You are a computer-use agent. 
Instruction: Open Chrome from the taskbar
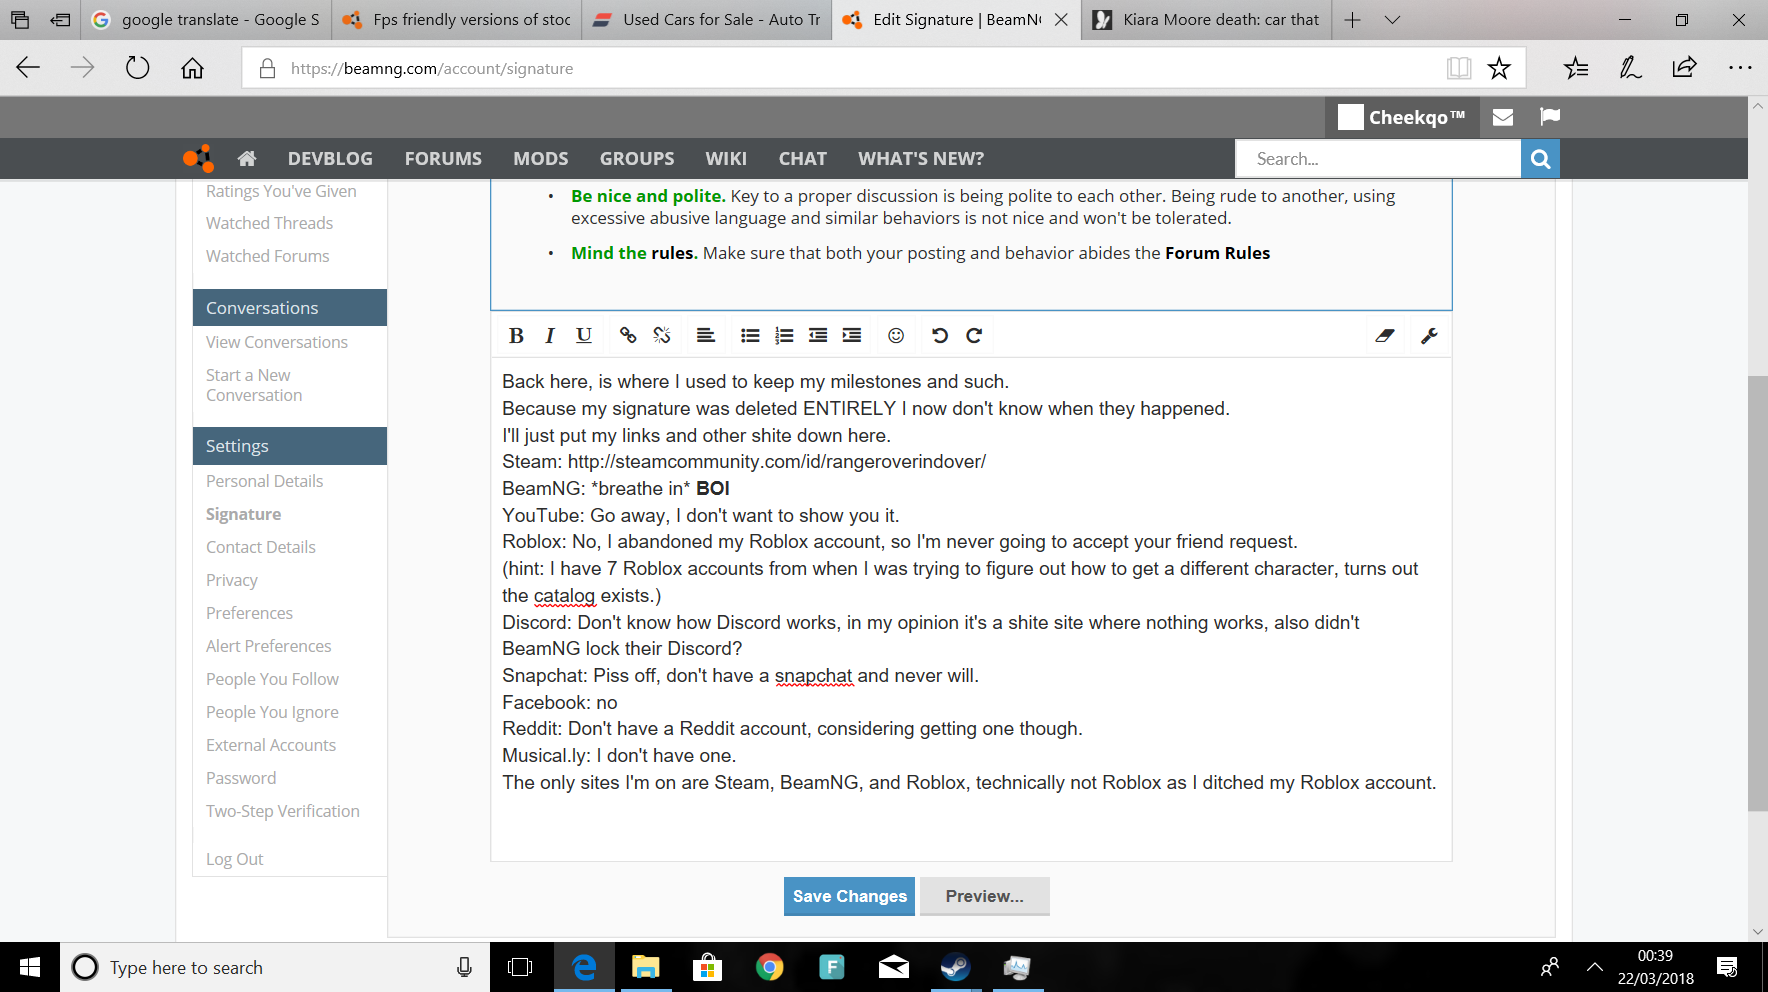coord(769,967)
